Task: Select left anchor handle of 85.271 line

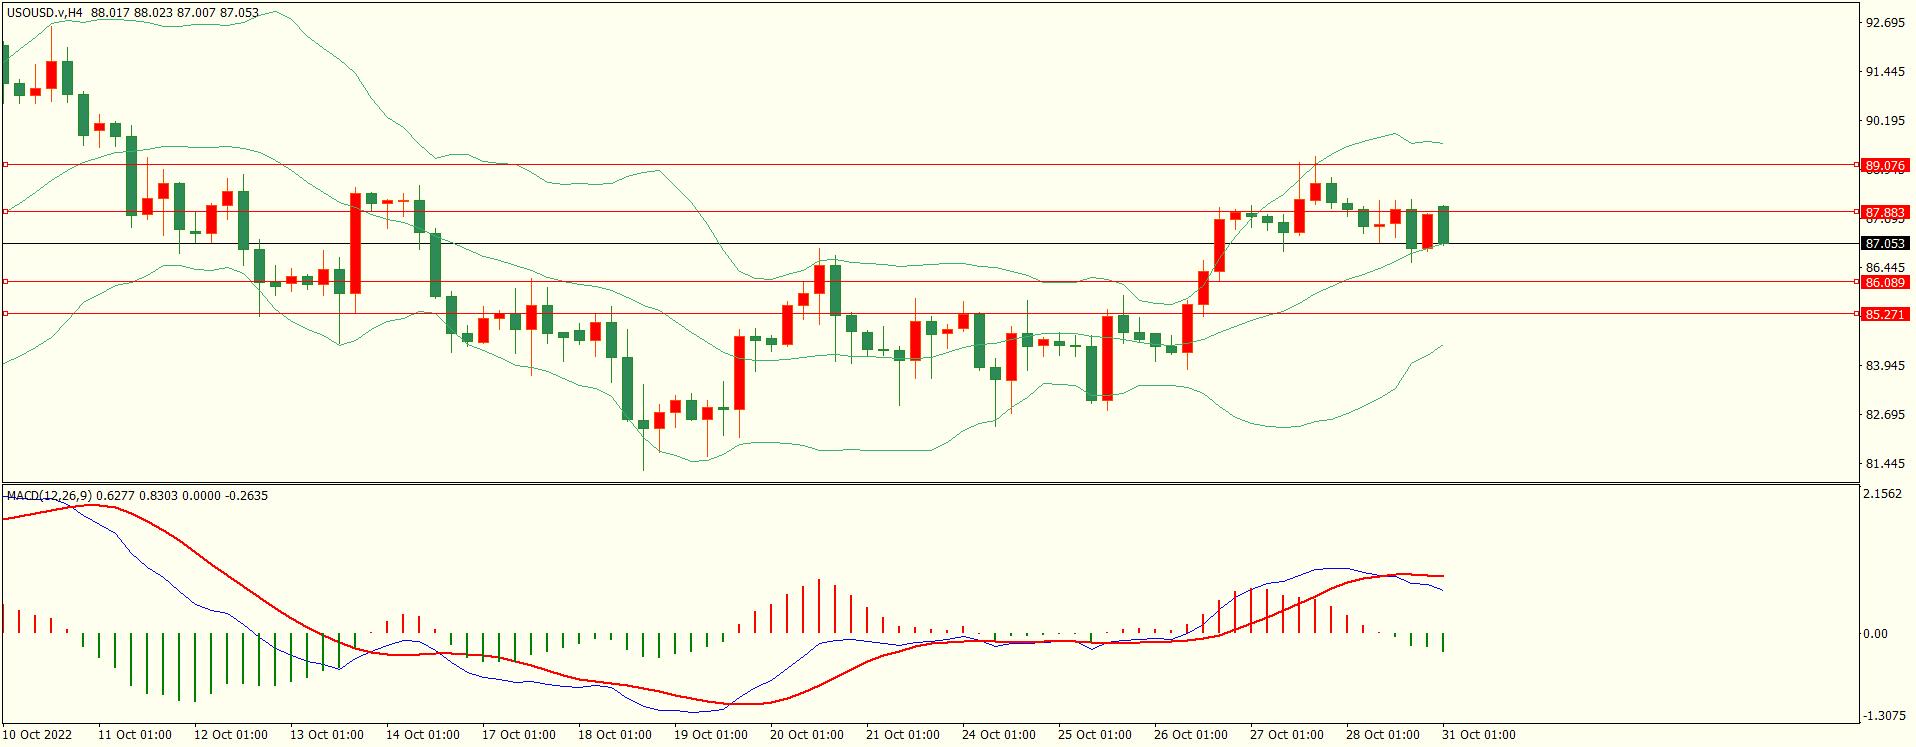Action: point(6,313)
